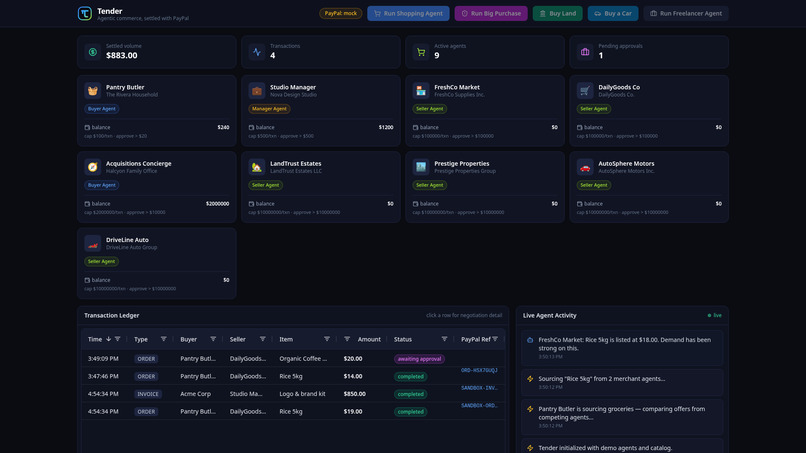This screenshot has height=453, width=806.
Task: Click the awaiting approval status badge
Action: [419, 359]
